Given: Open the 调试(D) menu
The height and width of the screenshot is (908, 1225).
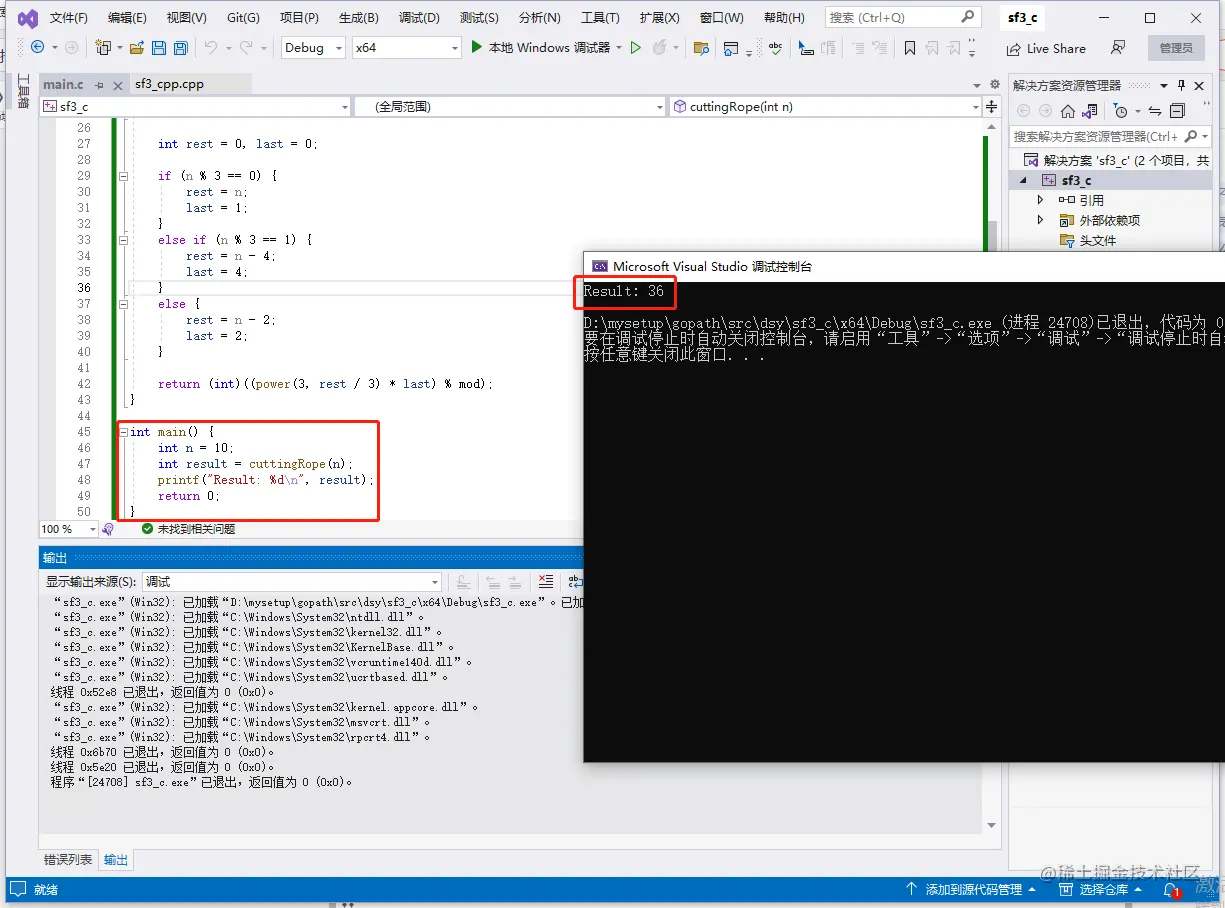Looking at the screenshot, I should pos(419,18).
